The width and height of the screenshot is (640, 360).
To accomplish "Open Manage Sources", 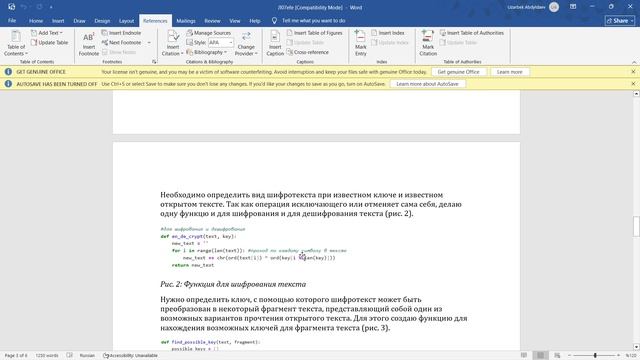I will [209, 33].
